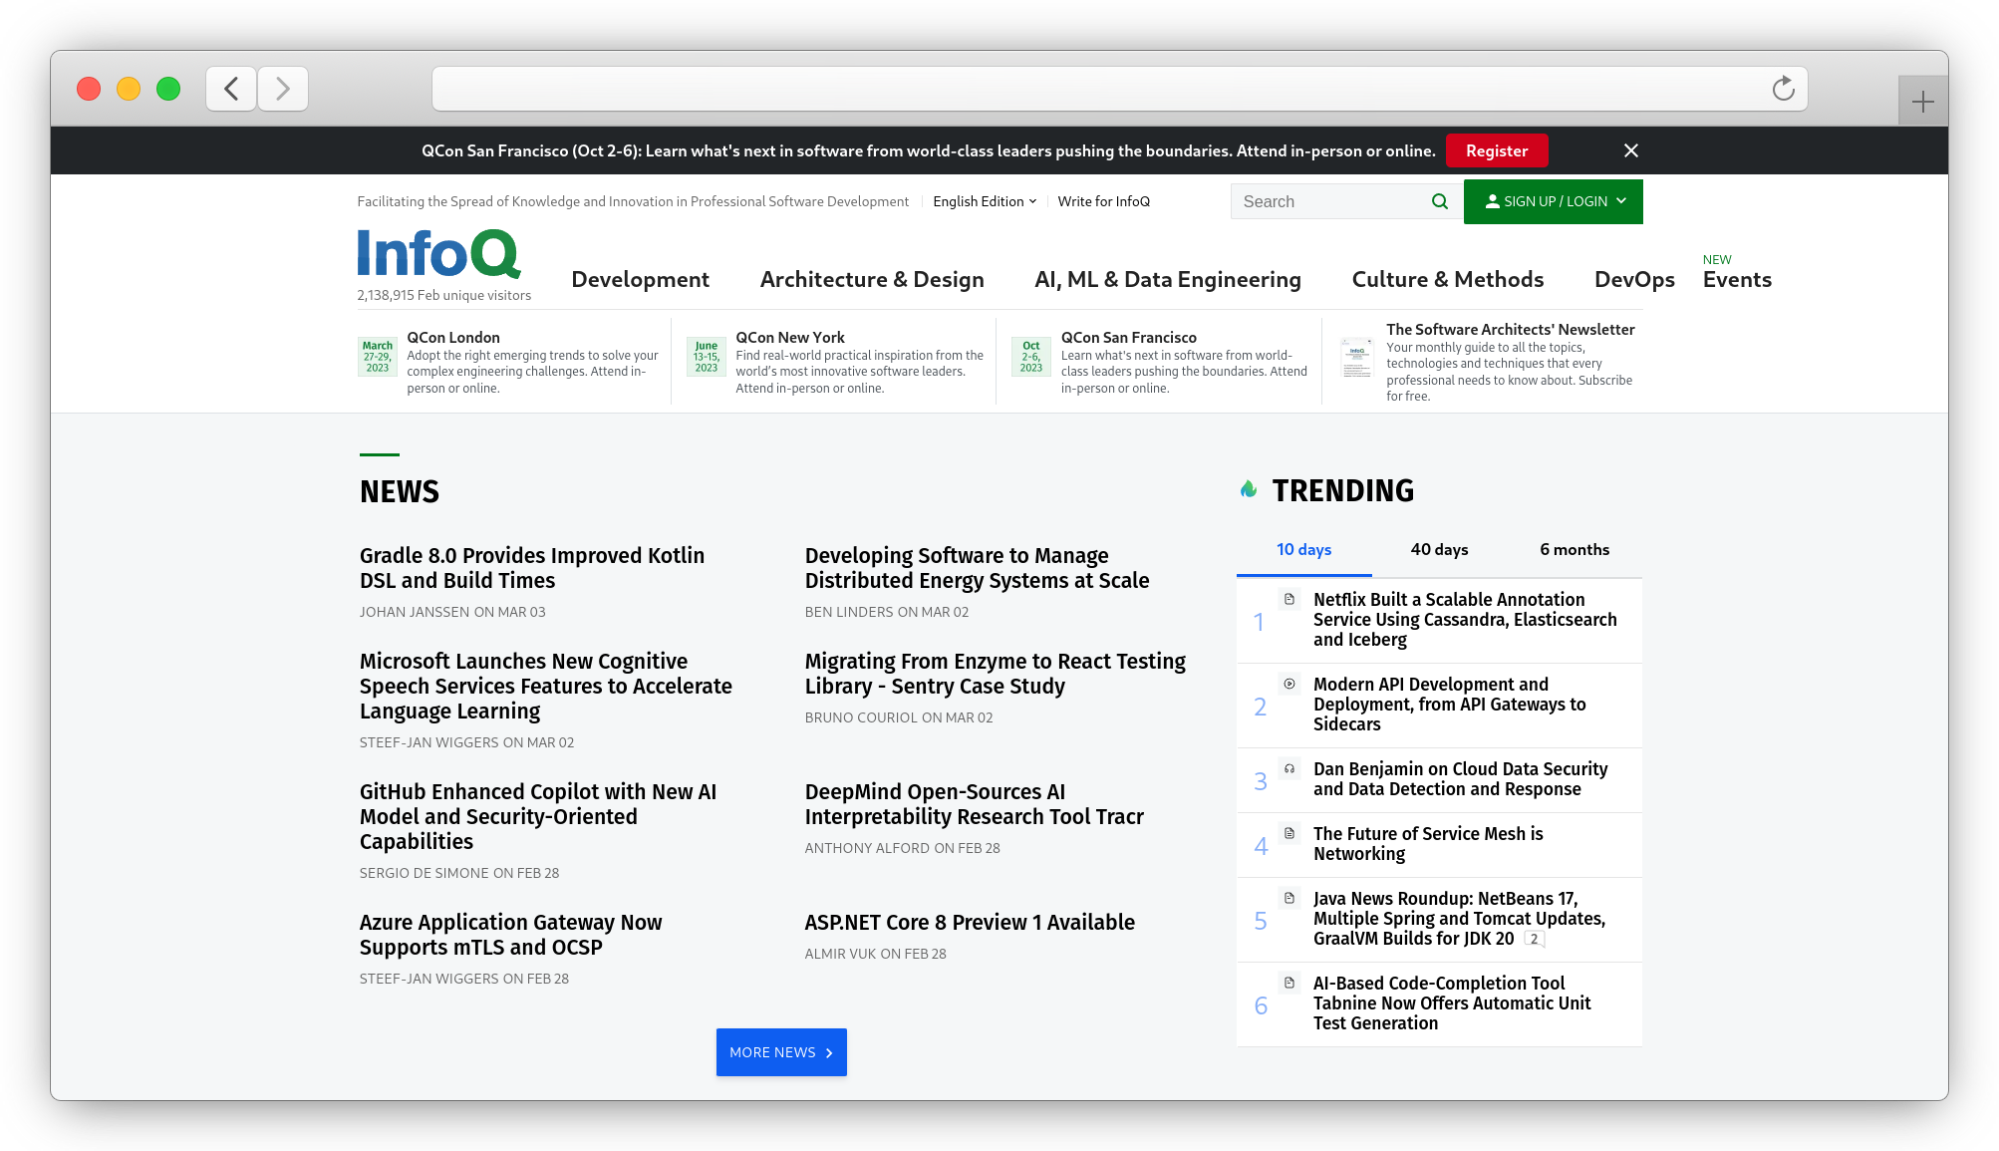Viewport: 1999px width, 1151px height.
Task: Click the trending flame icon
Action: coord(1248,489)
